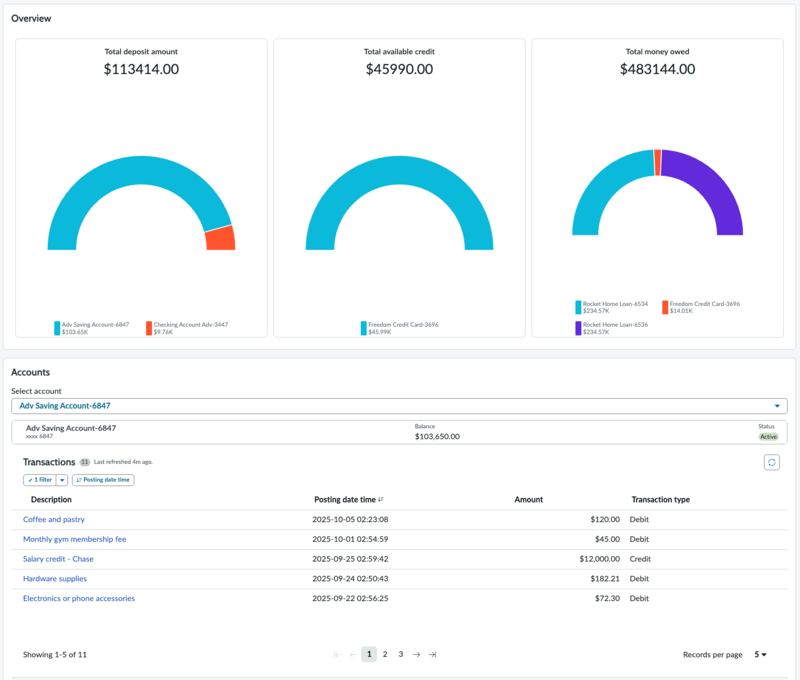
Task: Click the $103,650.00 balance value
Action: (x=437, y=437)
